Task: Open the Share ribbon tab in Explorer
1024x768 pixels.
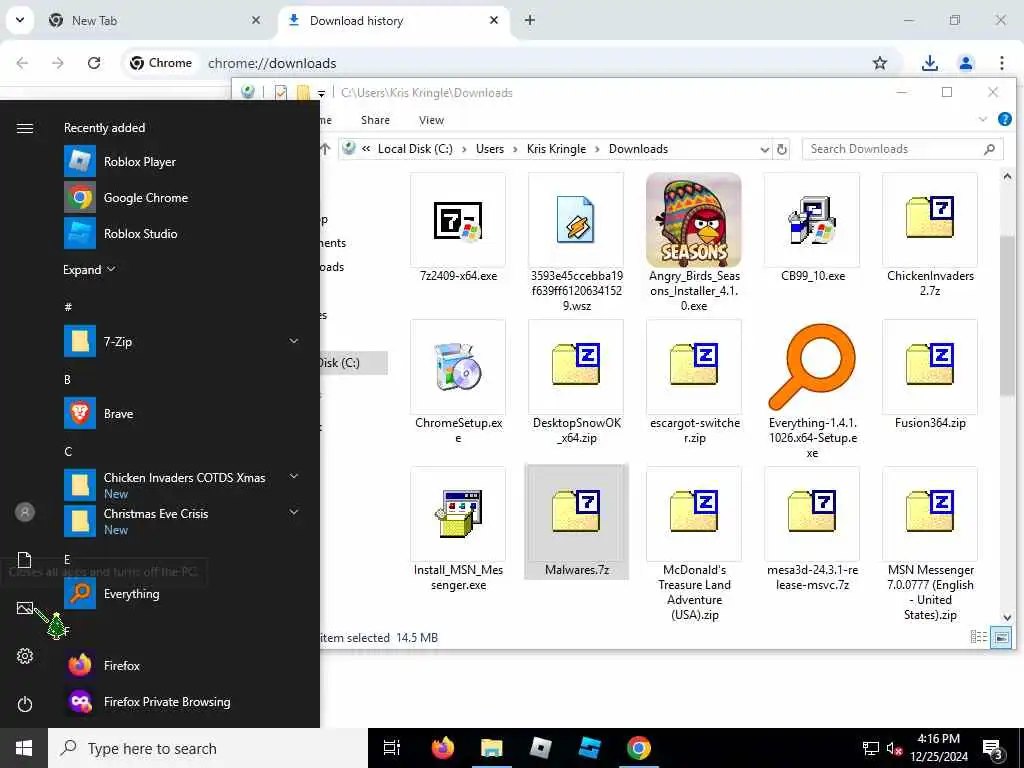Action: tap(375, 120)
